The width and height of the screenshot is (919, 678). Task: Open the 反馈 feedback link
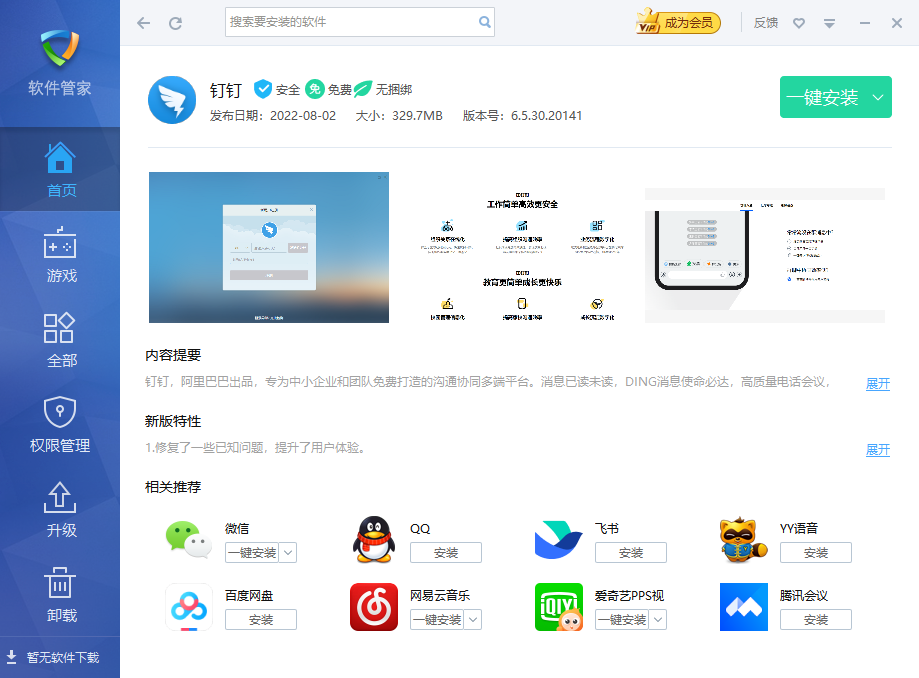click(765, 23)
